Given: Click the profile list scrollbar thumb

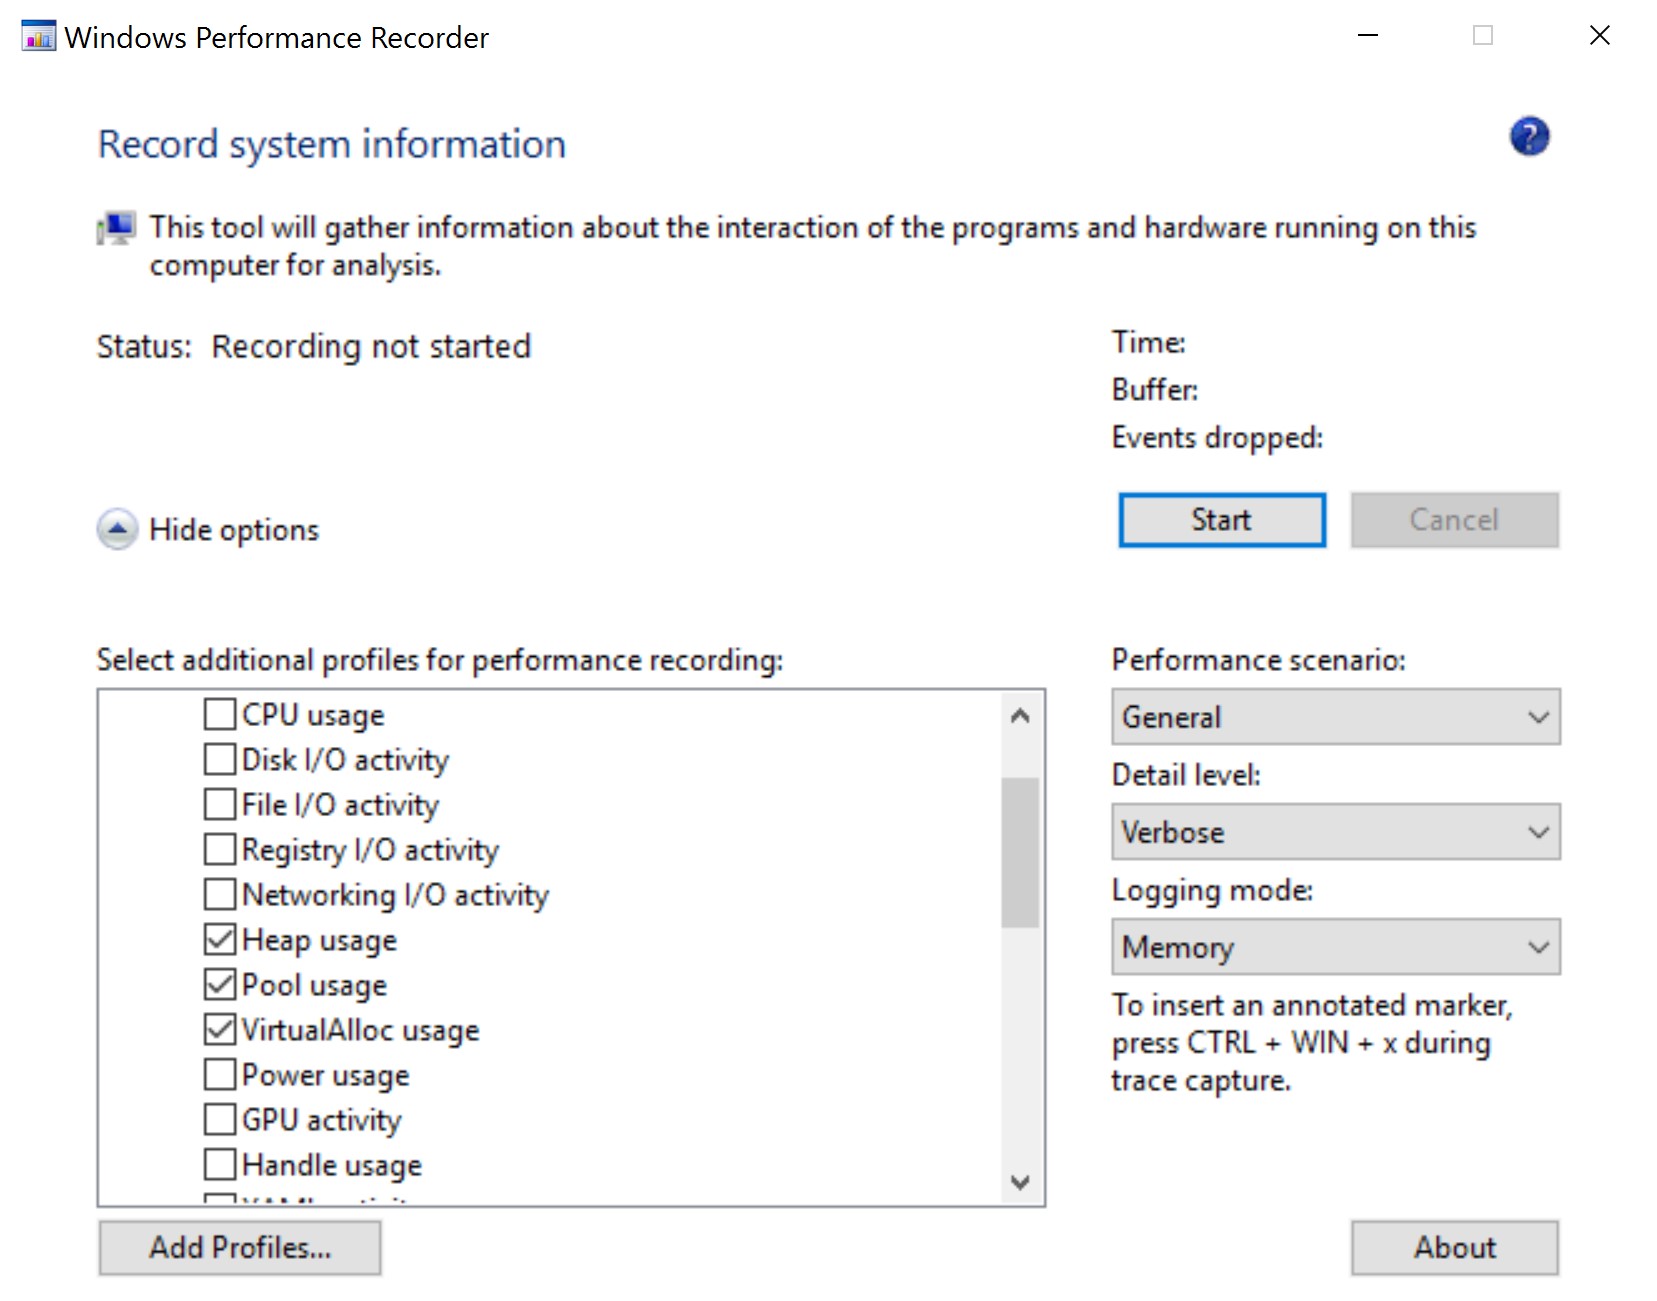Looking at the screenshot, I should click(x=1020, y=852).
